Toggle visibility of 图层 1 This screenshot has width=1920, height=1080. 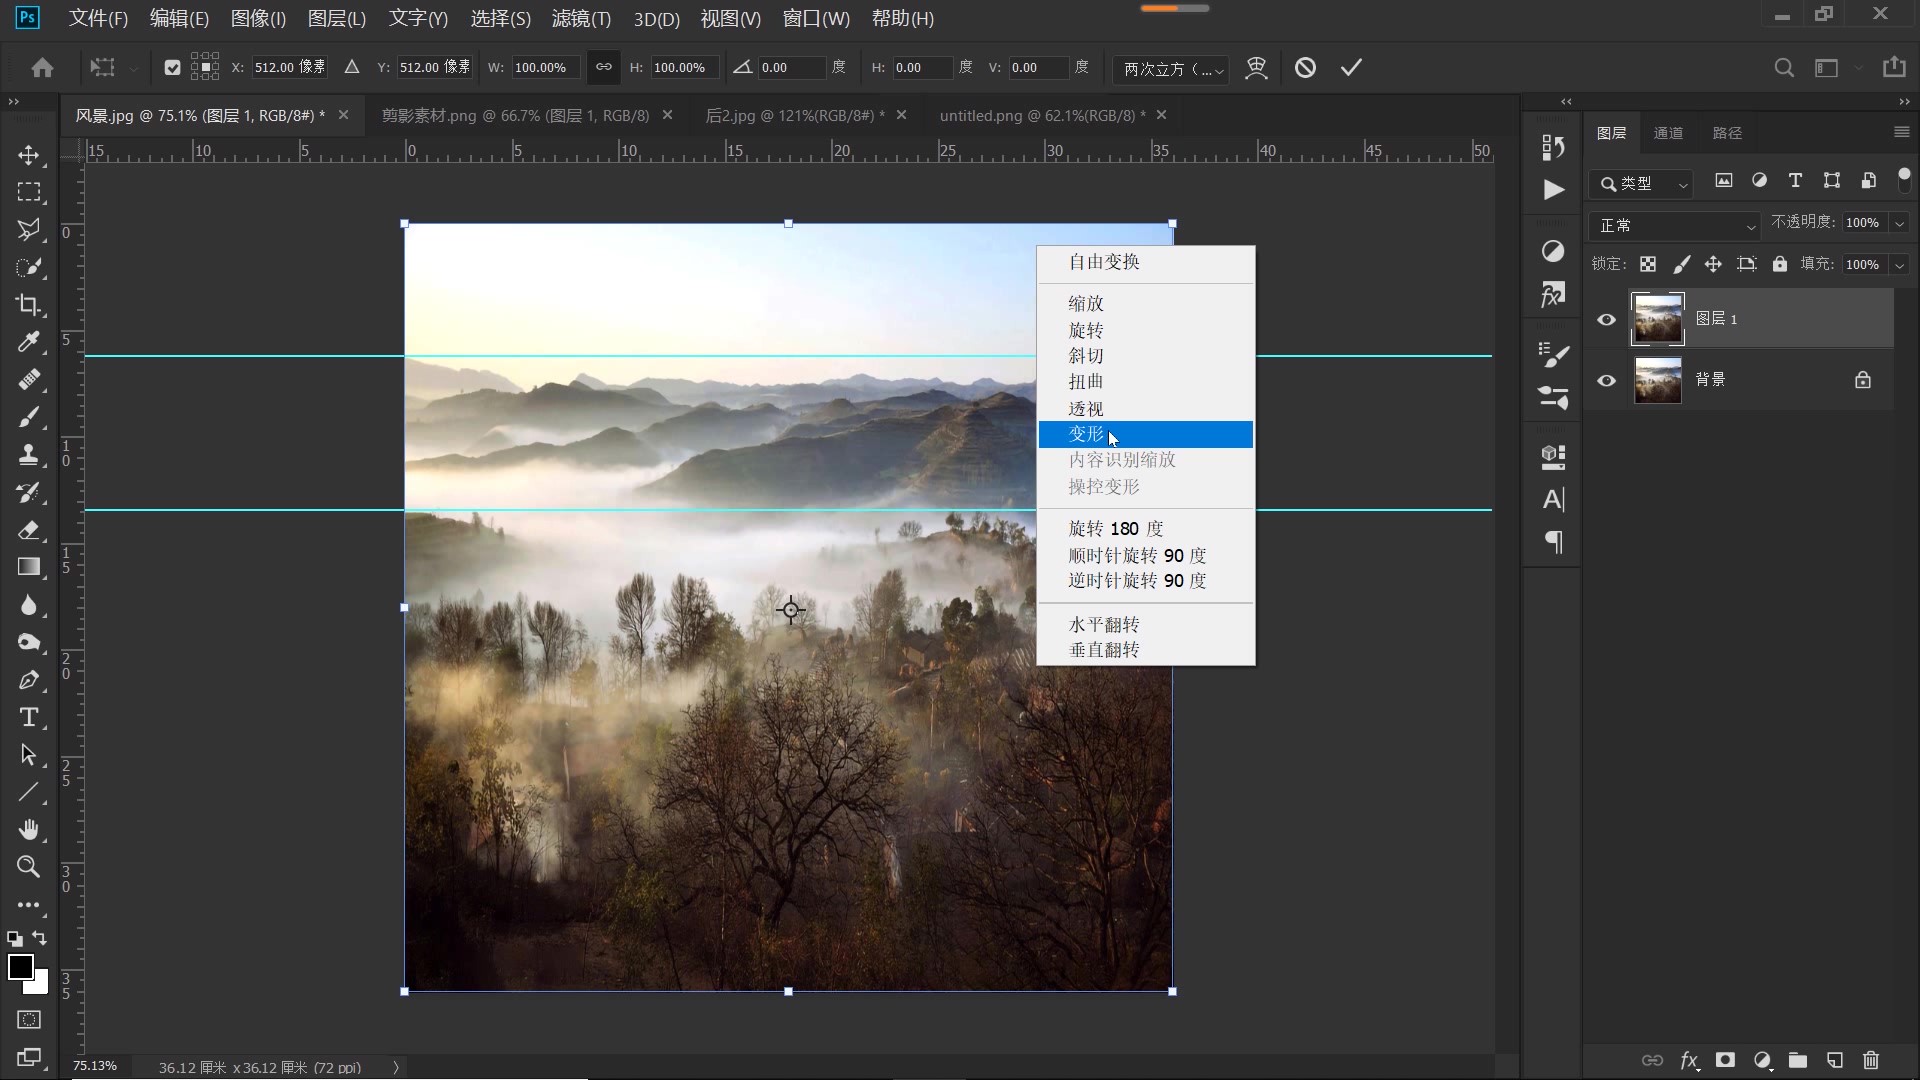coord(1607,319)
